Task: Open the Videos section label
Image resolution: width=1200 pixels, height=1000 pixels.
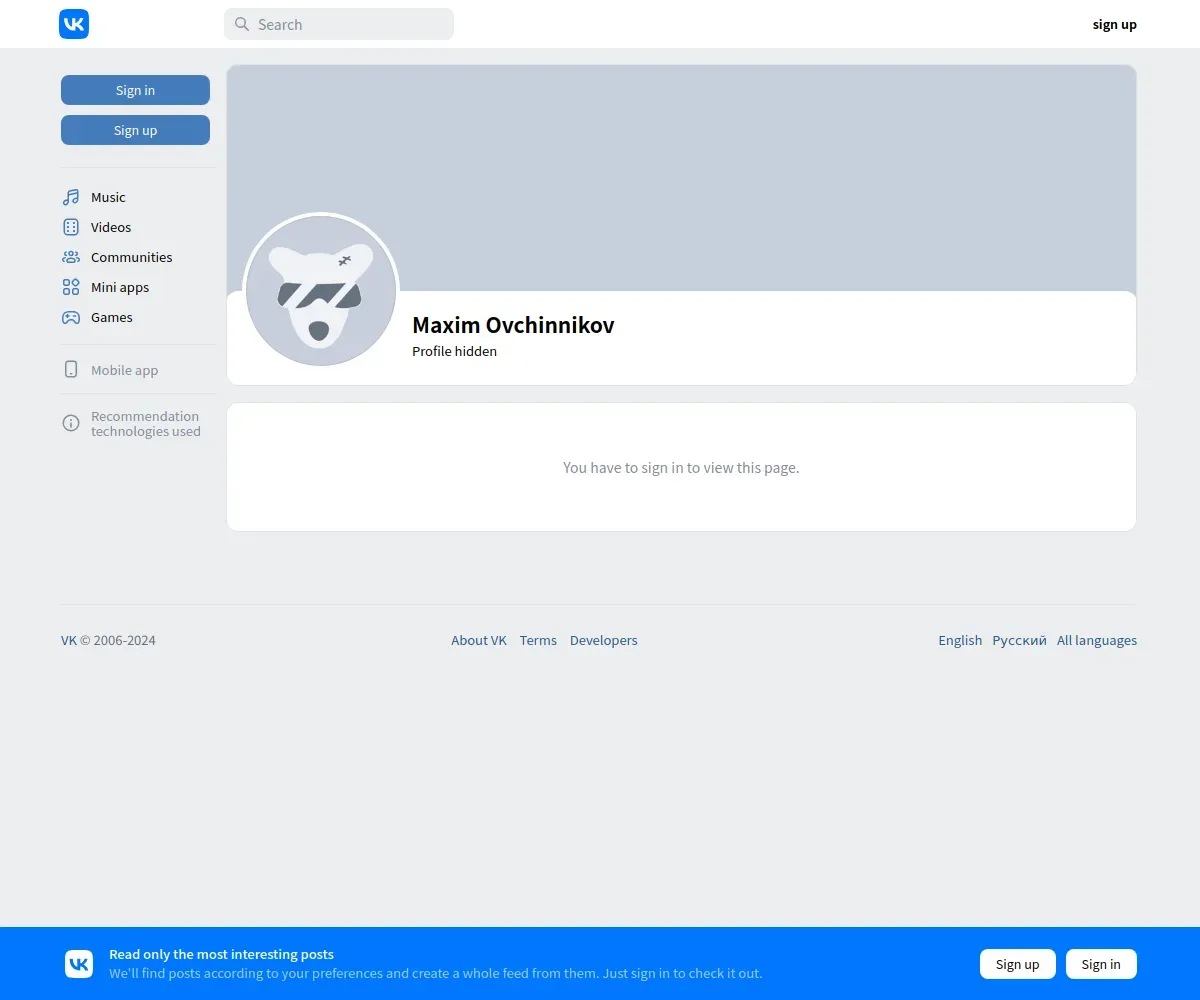Action: coord(111,227)
